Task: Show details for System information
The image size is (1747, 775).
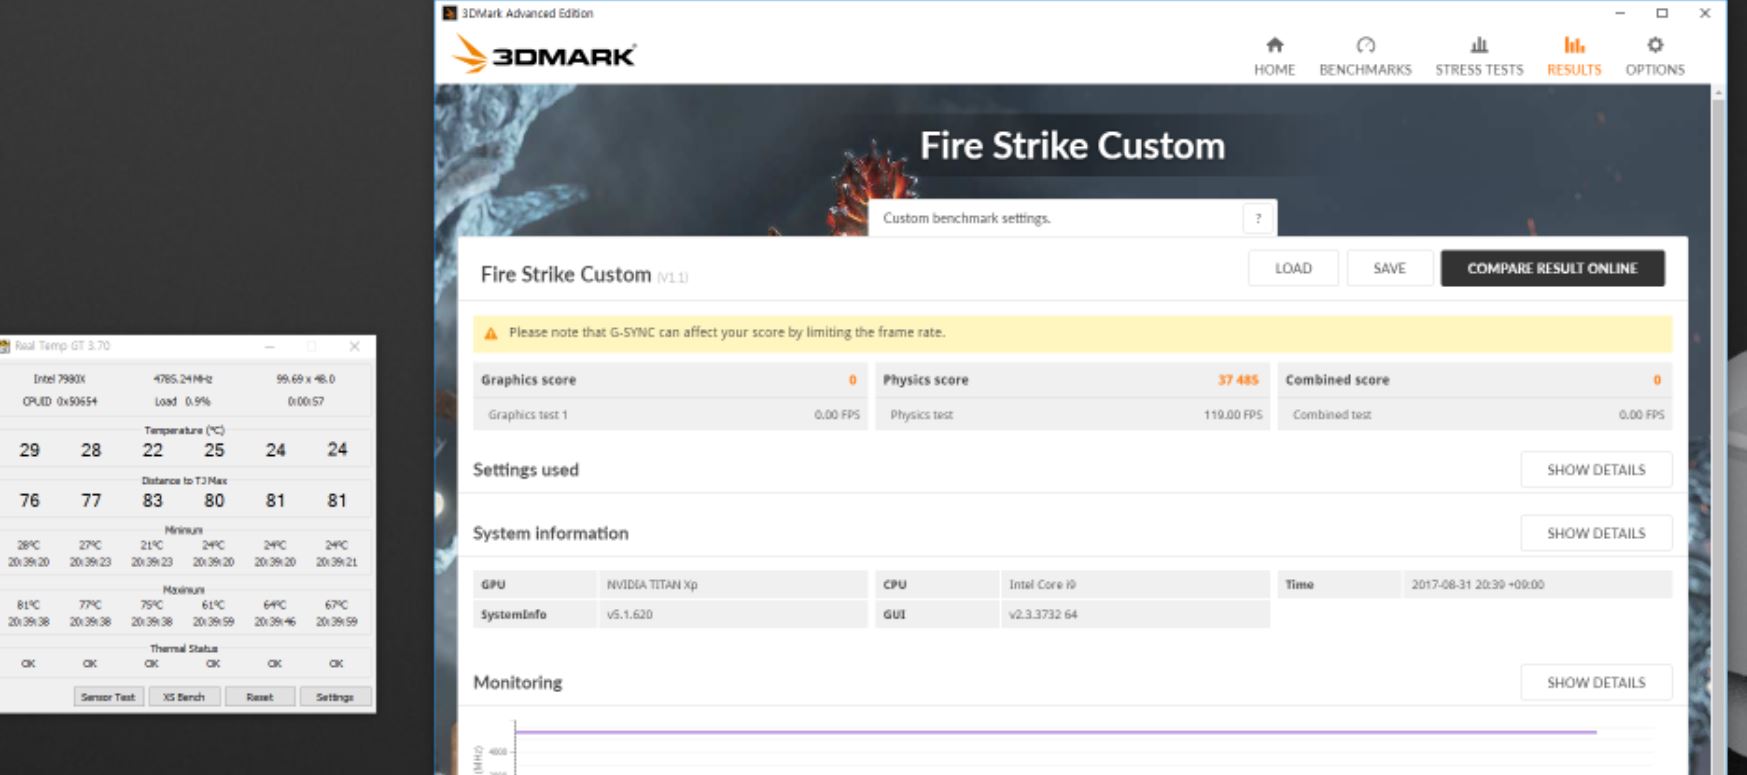Action: click(x=1595, y=533)
